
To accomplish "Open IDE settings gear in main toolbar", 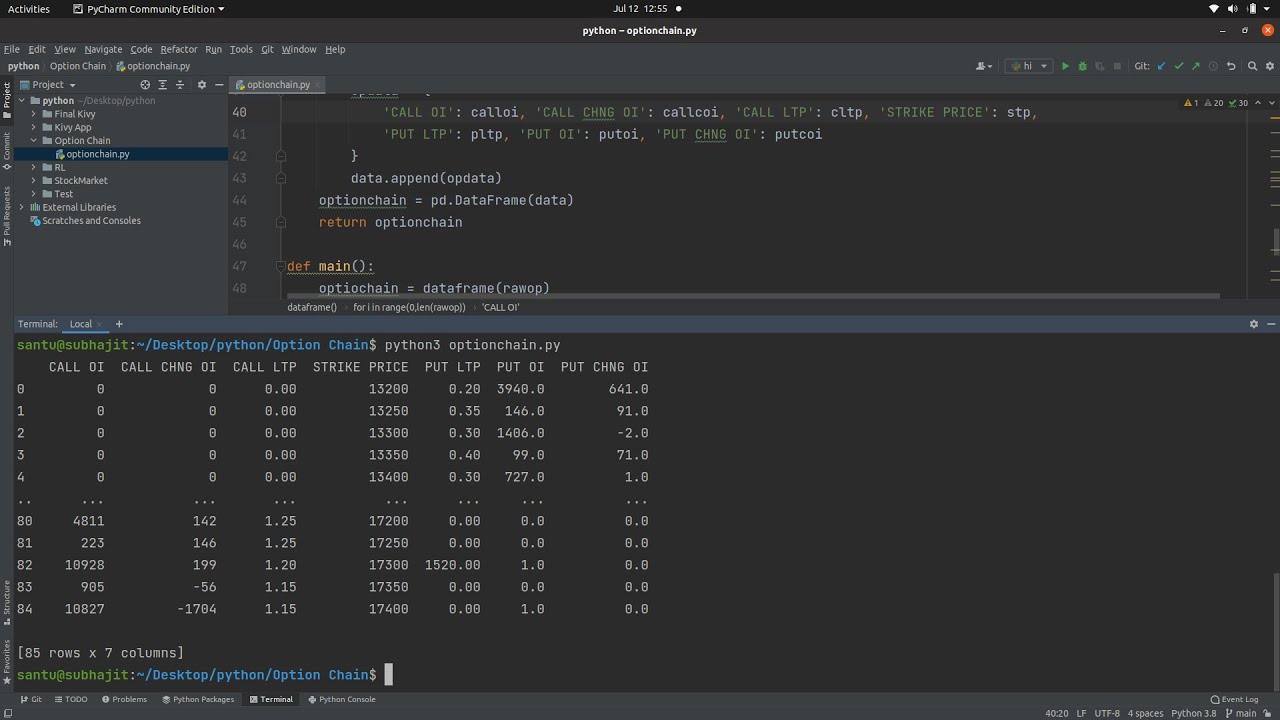I will click(1270, 66).
